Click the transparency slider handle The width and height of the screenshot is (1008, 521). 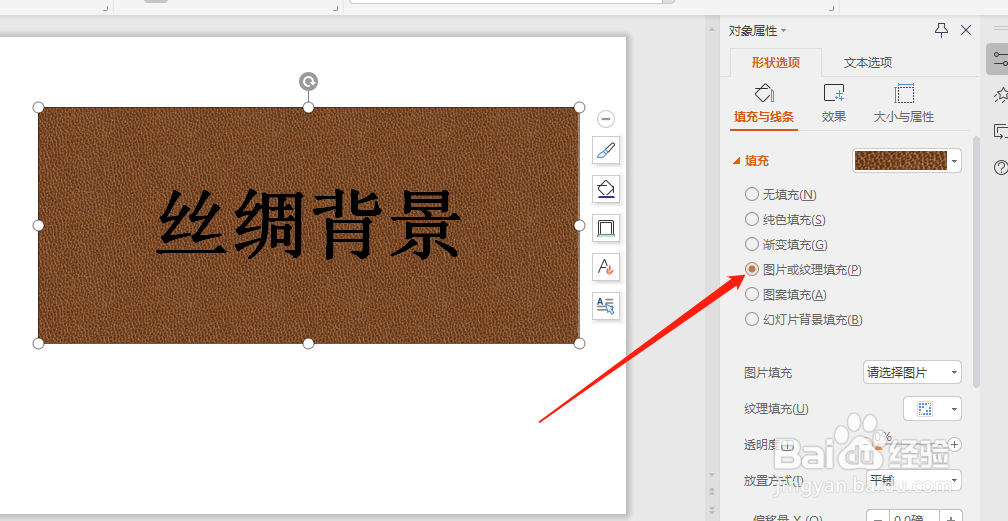pos(879,446)
